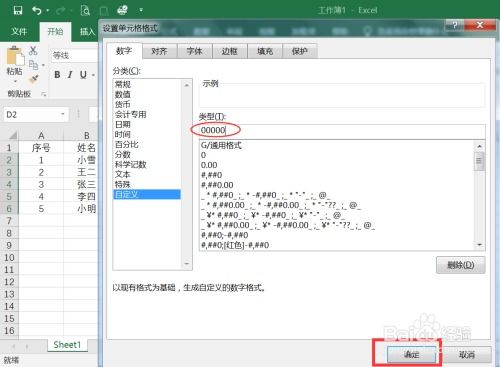
Task: Click the Print Preview icon
Action: point(85,10)
